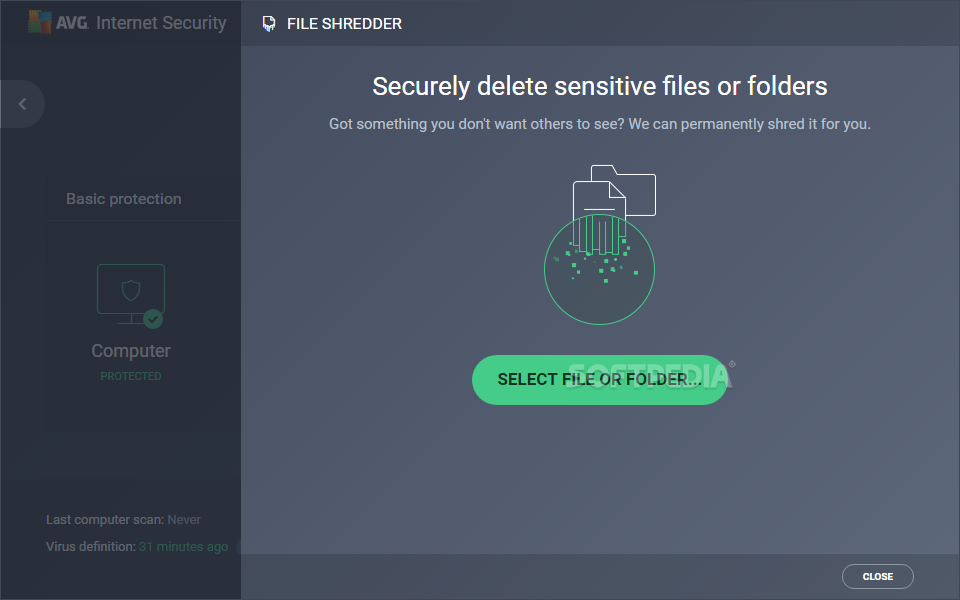Click the FILE SHREDDER title text

point(344,24)
